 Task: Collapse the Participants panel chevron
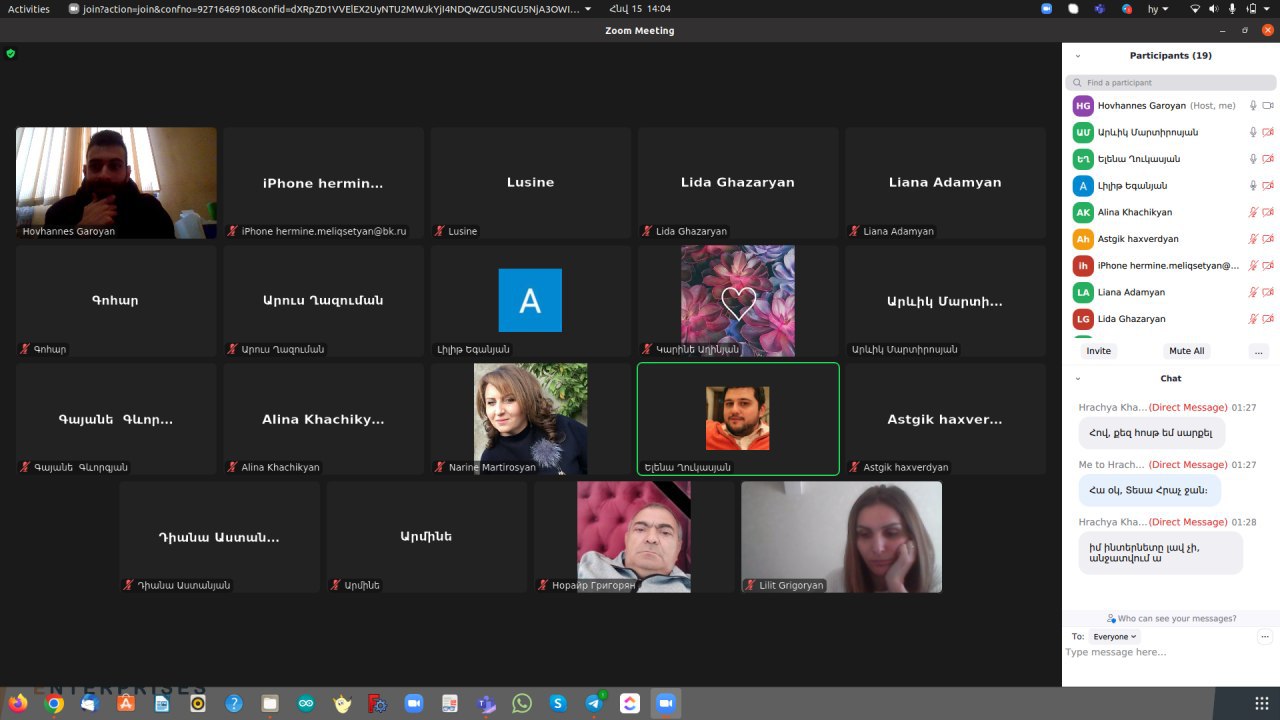click(1078, 56)
